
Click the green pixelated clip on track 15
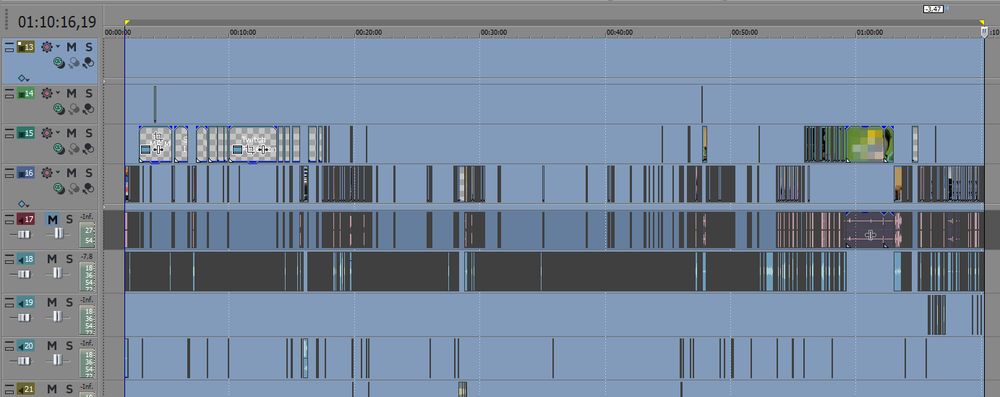pyautogui.click(x=869, y=144)
